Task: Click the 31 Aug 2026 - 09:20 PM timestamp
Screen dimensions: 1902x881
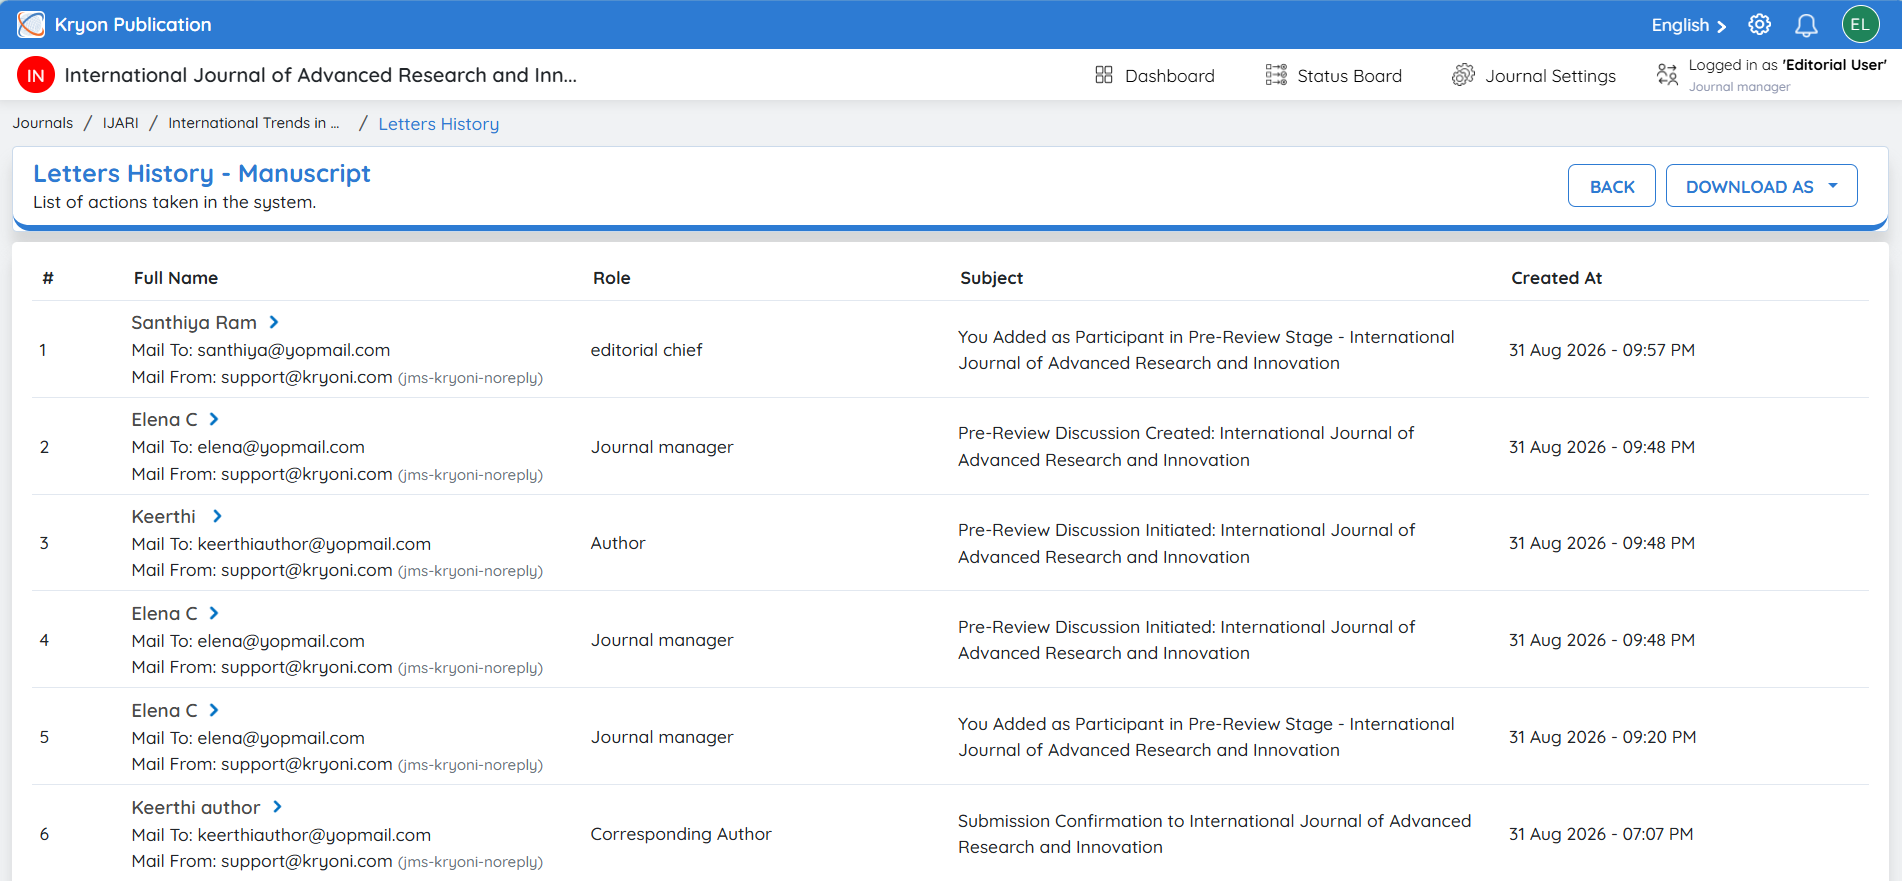Action: click(x=1602, y=737)
